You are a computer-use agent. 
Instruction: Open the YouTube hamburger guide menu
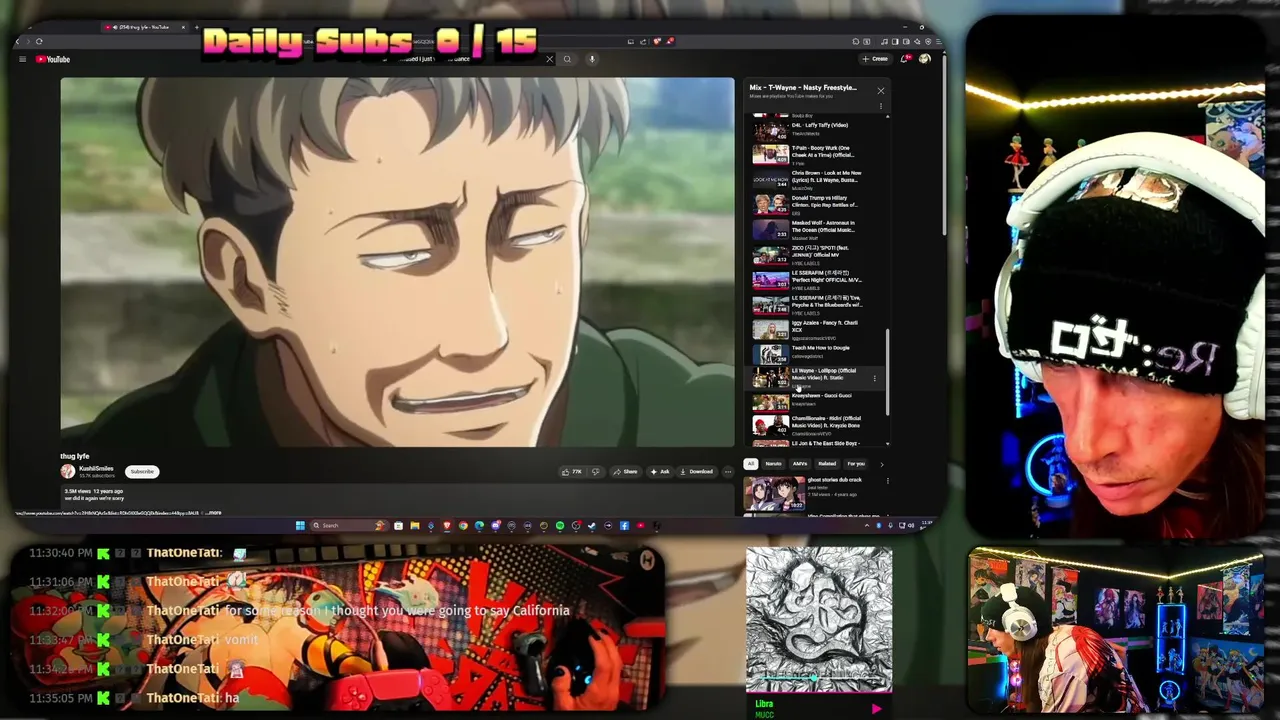coord(22,59)
